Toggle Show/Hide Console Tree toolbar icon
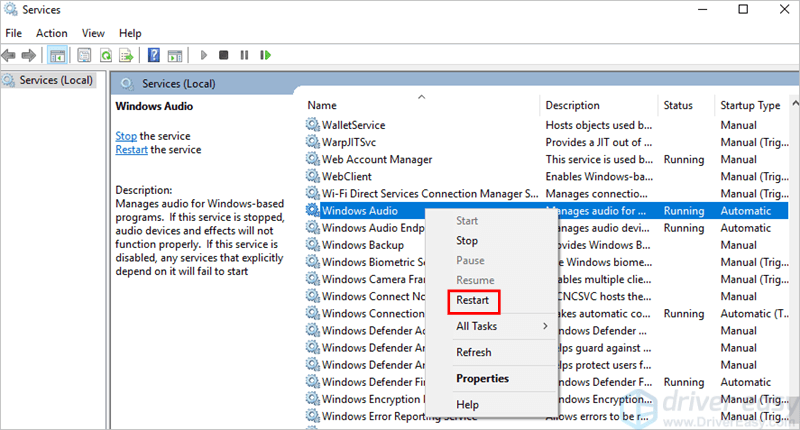The image size is (800, 430). (x=58, y=55)
